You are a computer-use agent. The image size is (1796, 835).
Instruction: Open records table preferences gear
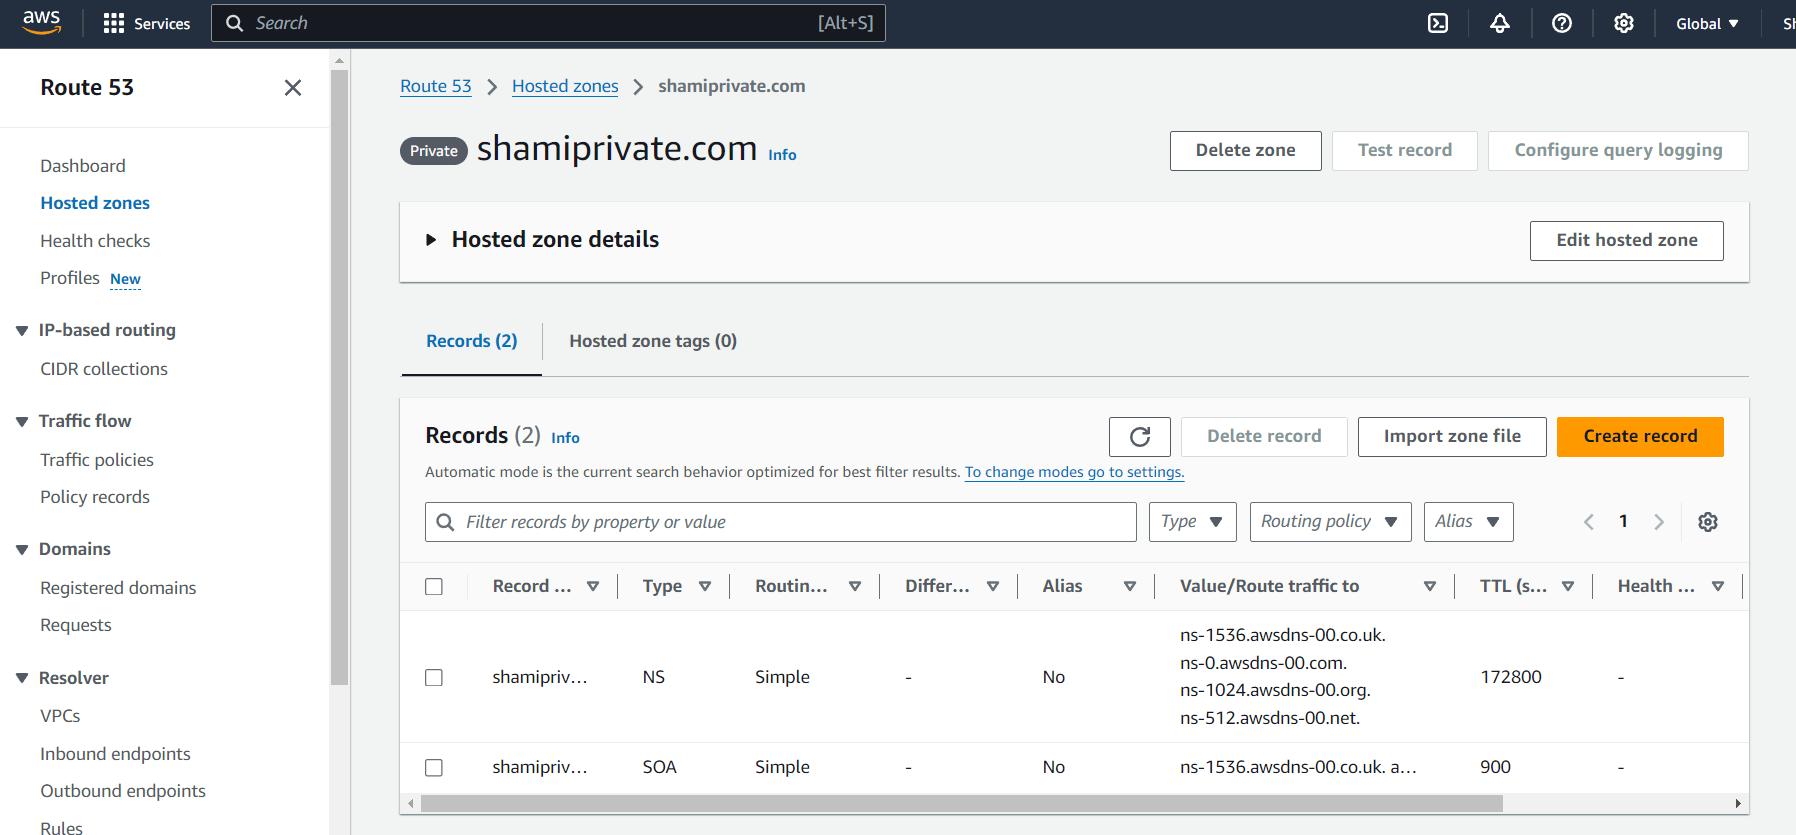point(1708,522)
